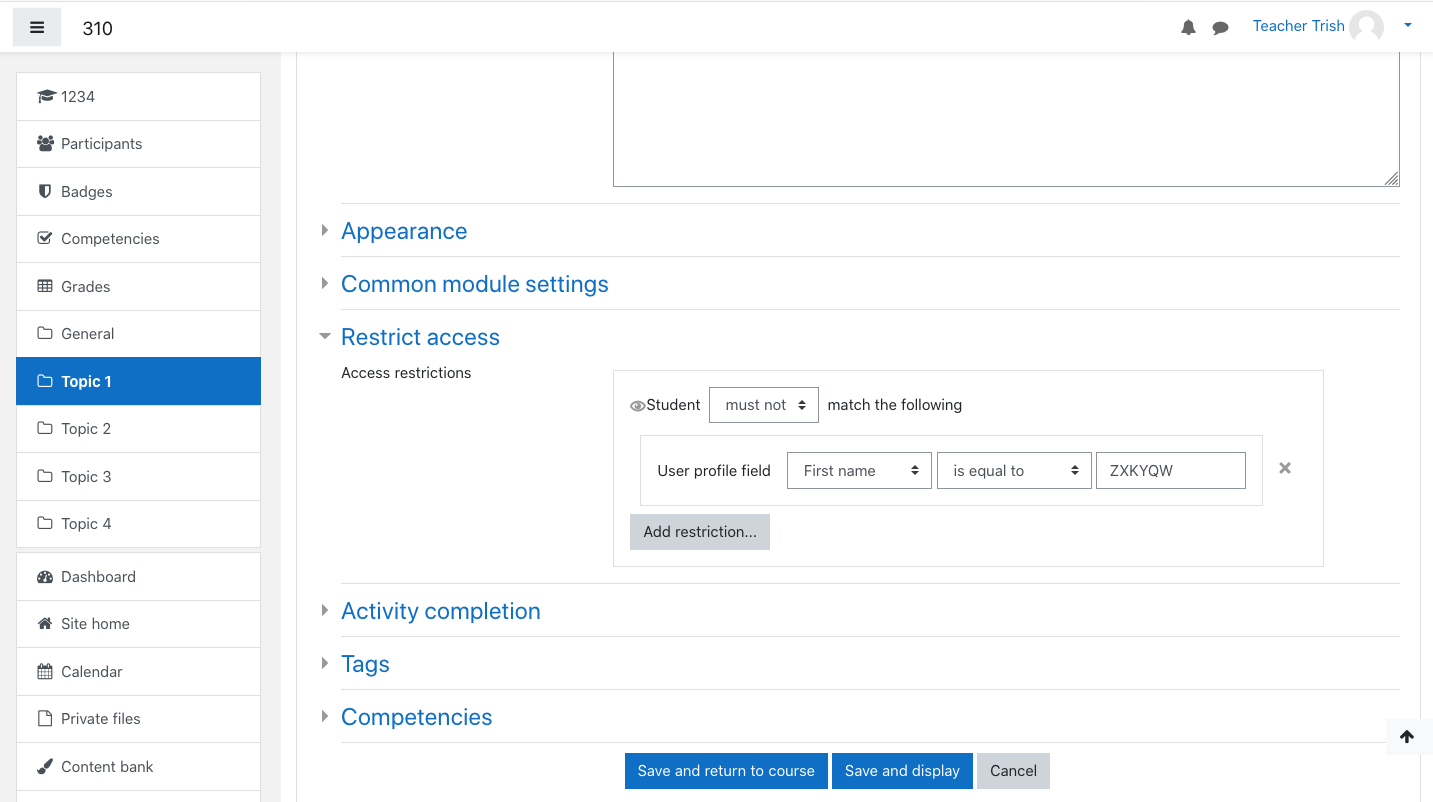Click Save and display button

[902, 771]
